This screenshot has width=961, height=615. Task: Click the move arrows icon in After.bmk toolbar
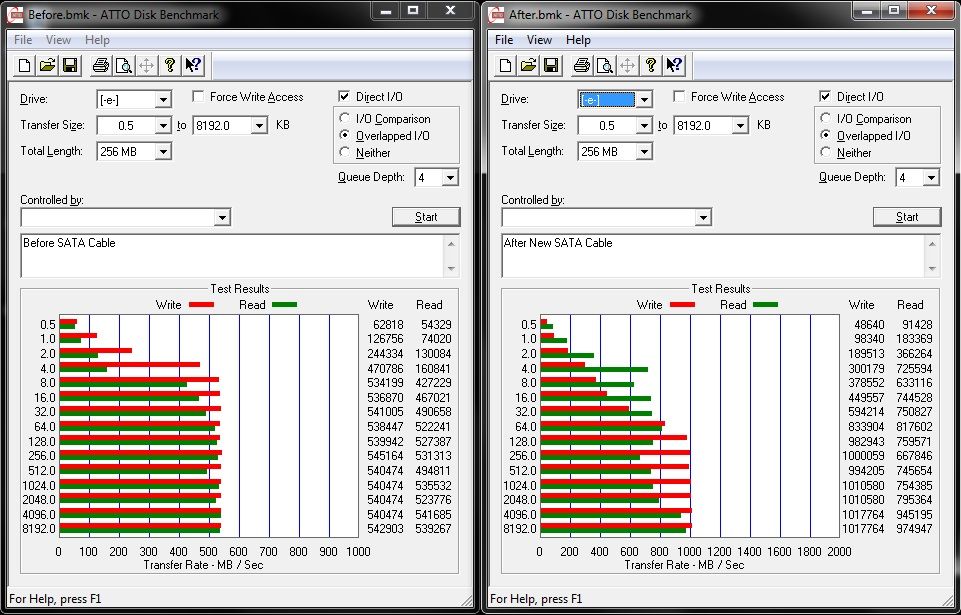coord(628,65)
